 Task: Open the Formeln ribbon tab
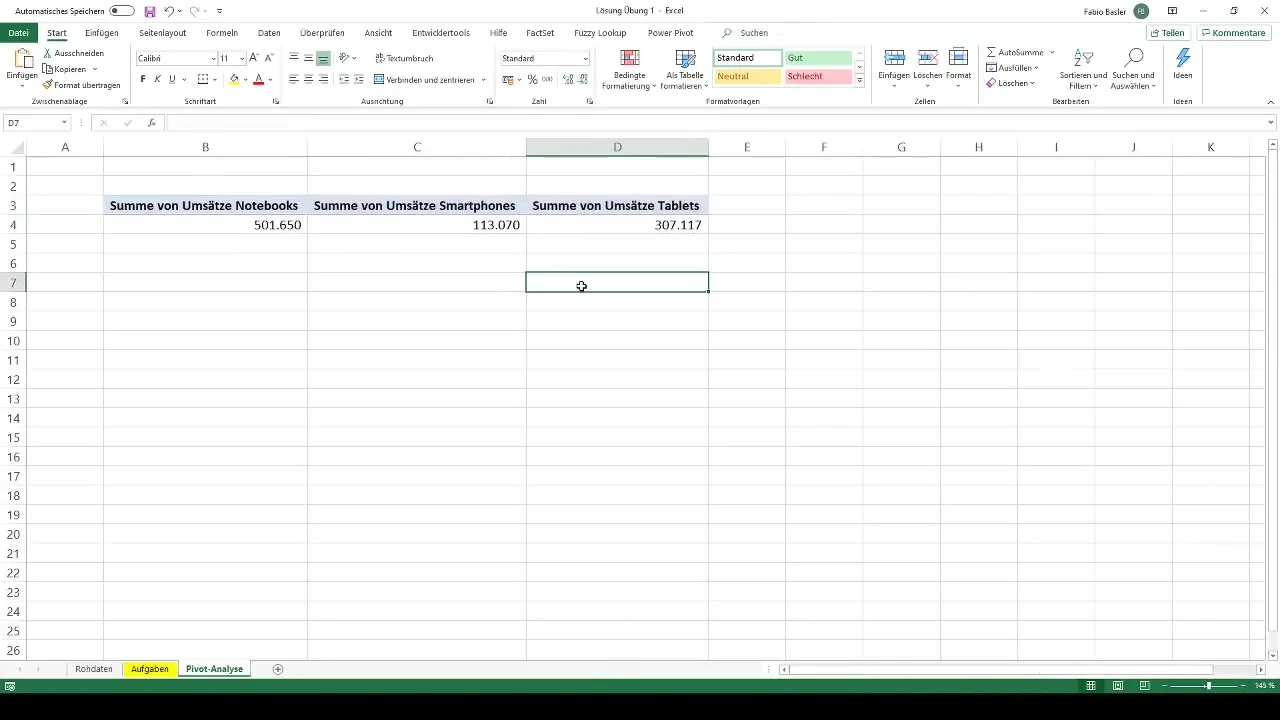[x=222, y=33]
